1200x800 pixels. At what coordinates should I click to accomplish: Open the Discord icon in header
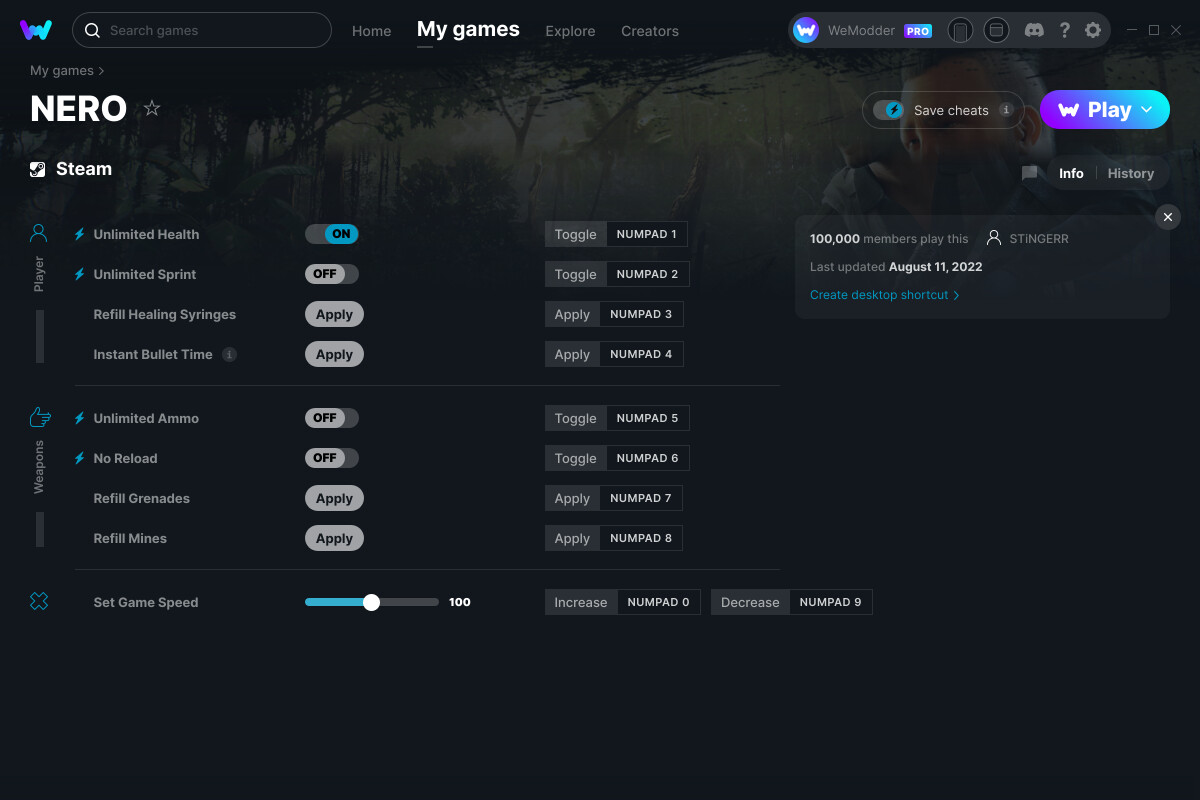(x=1035, y=30)
